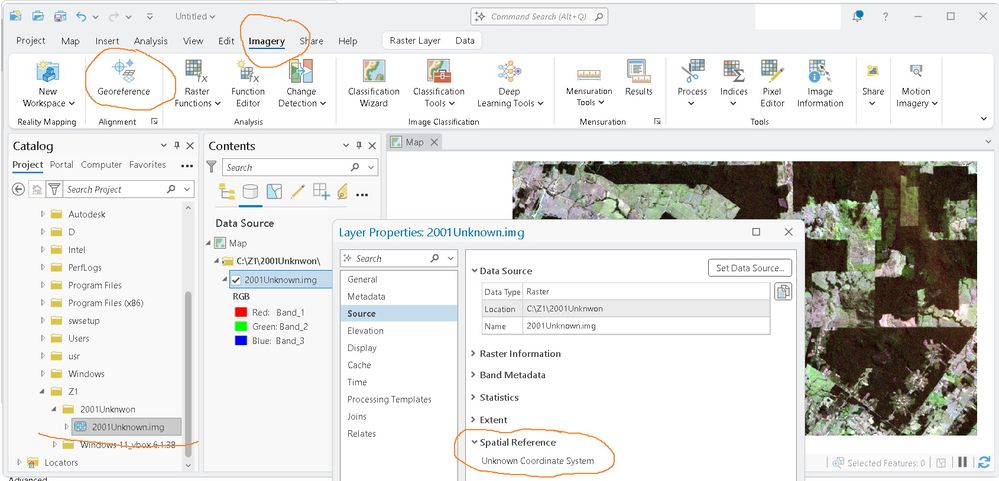
Task: Click the Share ribbon icon
Action: tap(873, 71)
